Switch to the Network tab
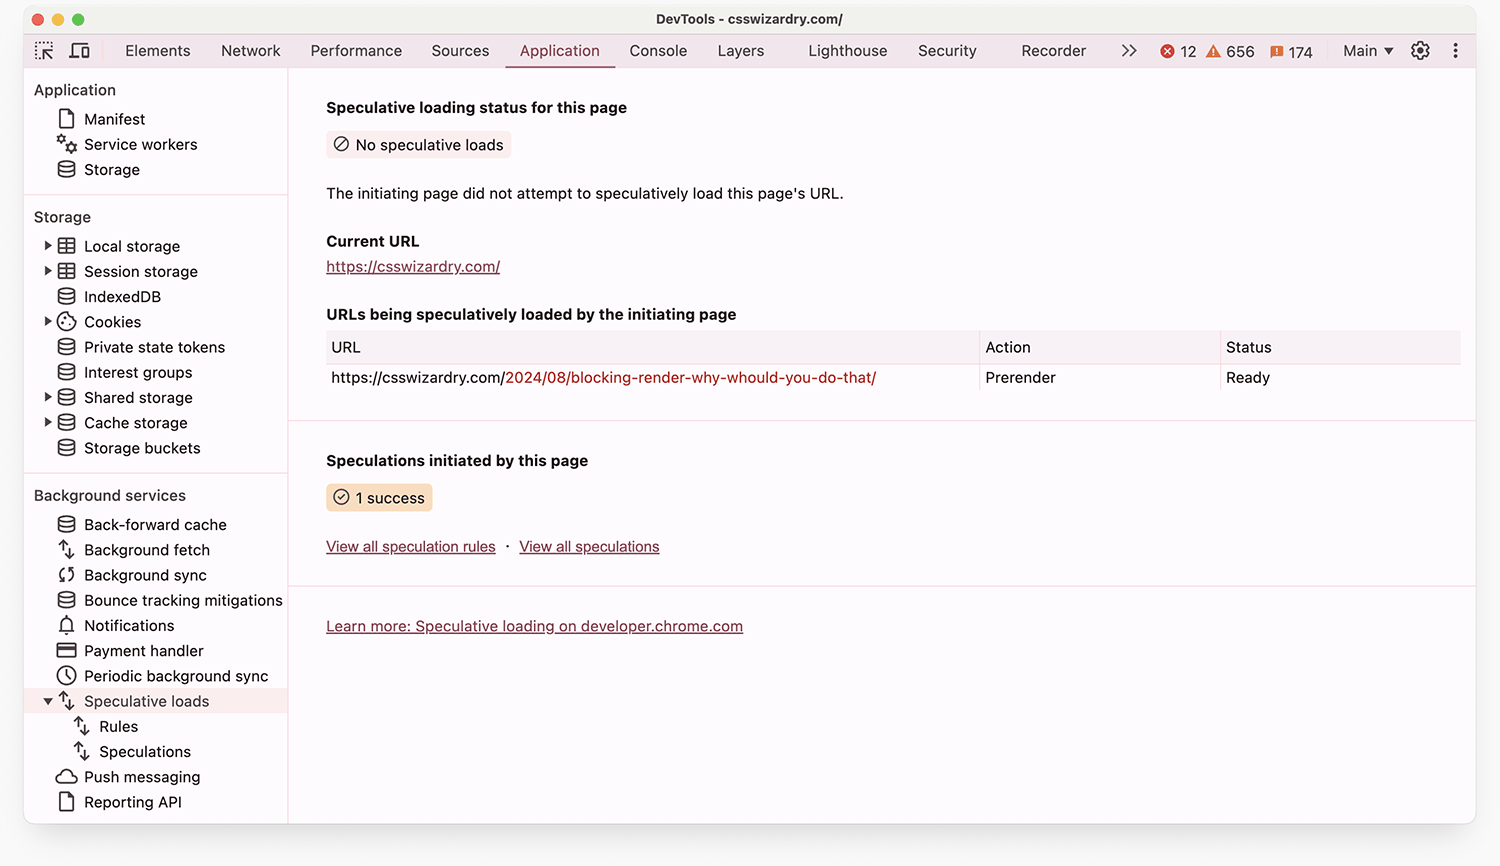Viewport: 1500px width, 866px height. [251, 51]
